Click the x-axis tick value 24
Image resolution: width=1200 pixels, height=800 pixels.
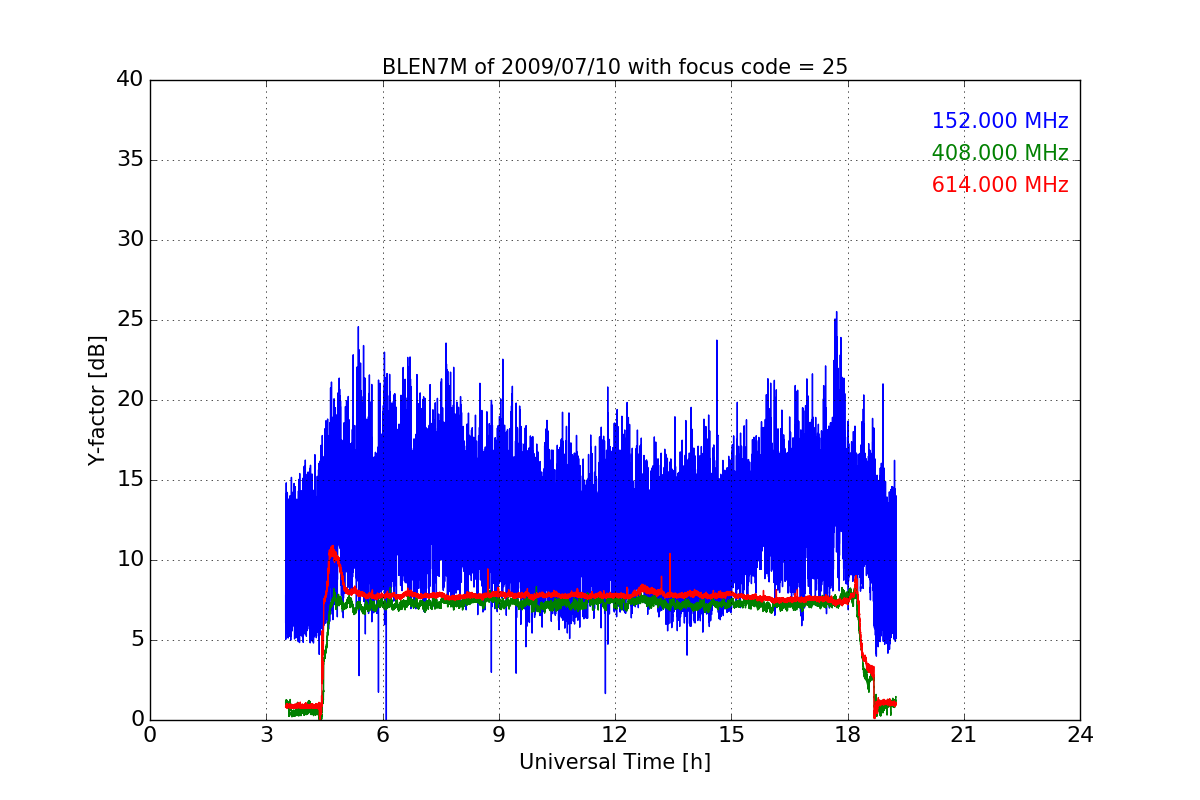point(1080,735)
